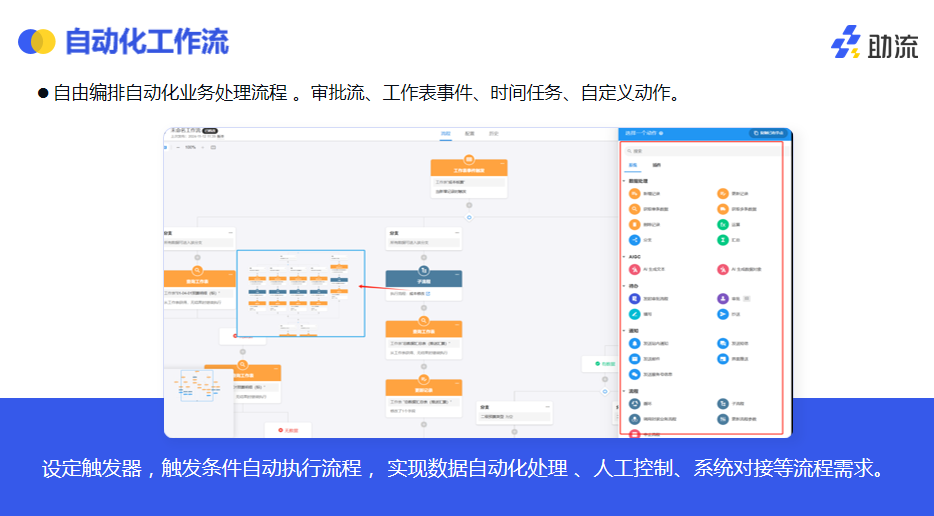
Task: Click the 发送站内通知 bell icon
Action: 634,344
